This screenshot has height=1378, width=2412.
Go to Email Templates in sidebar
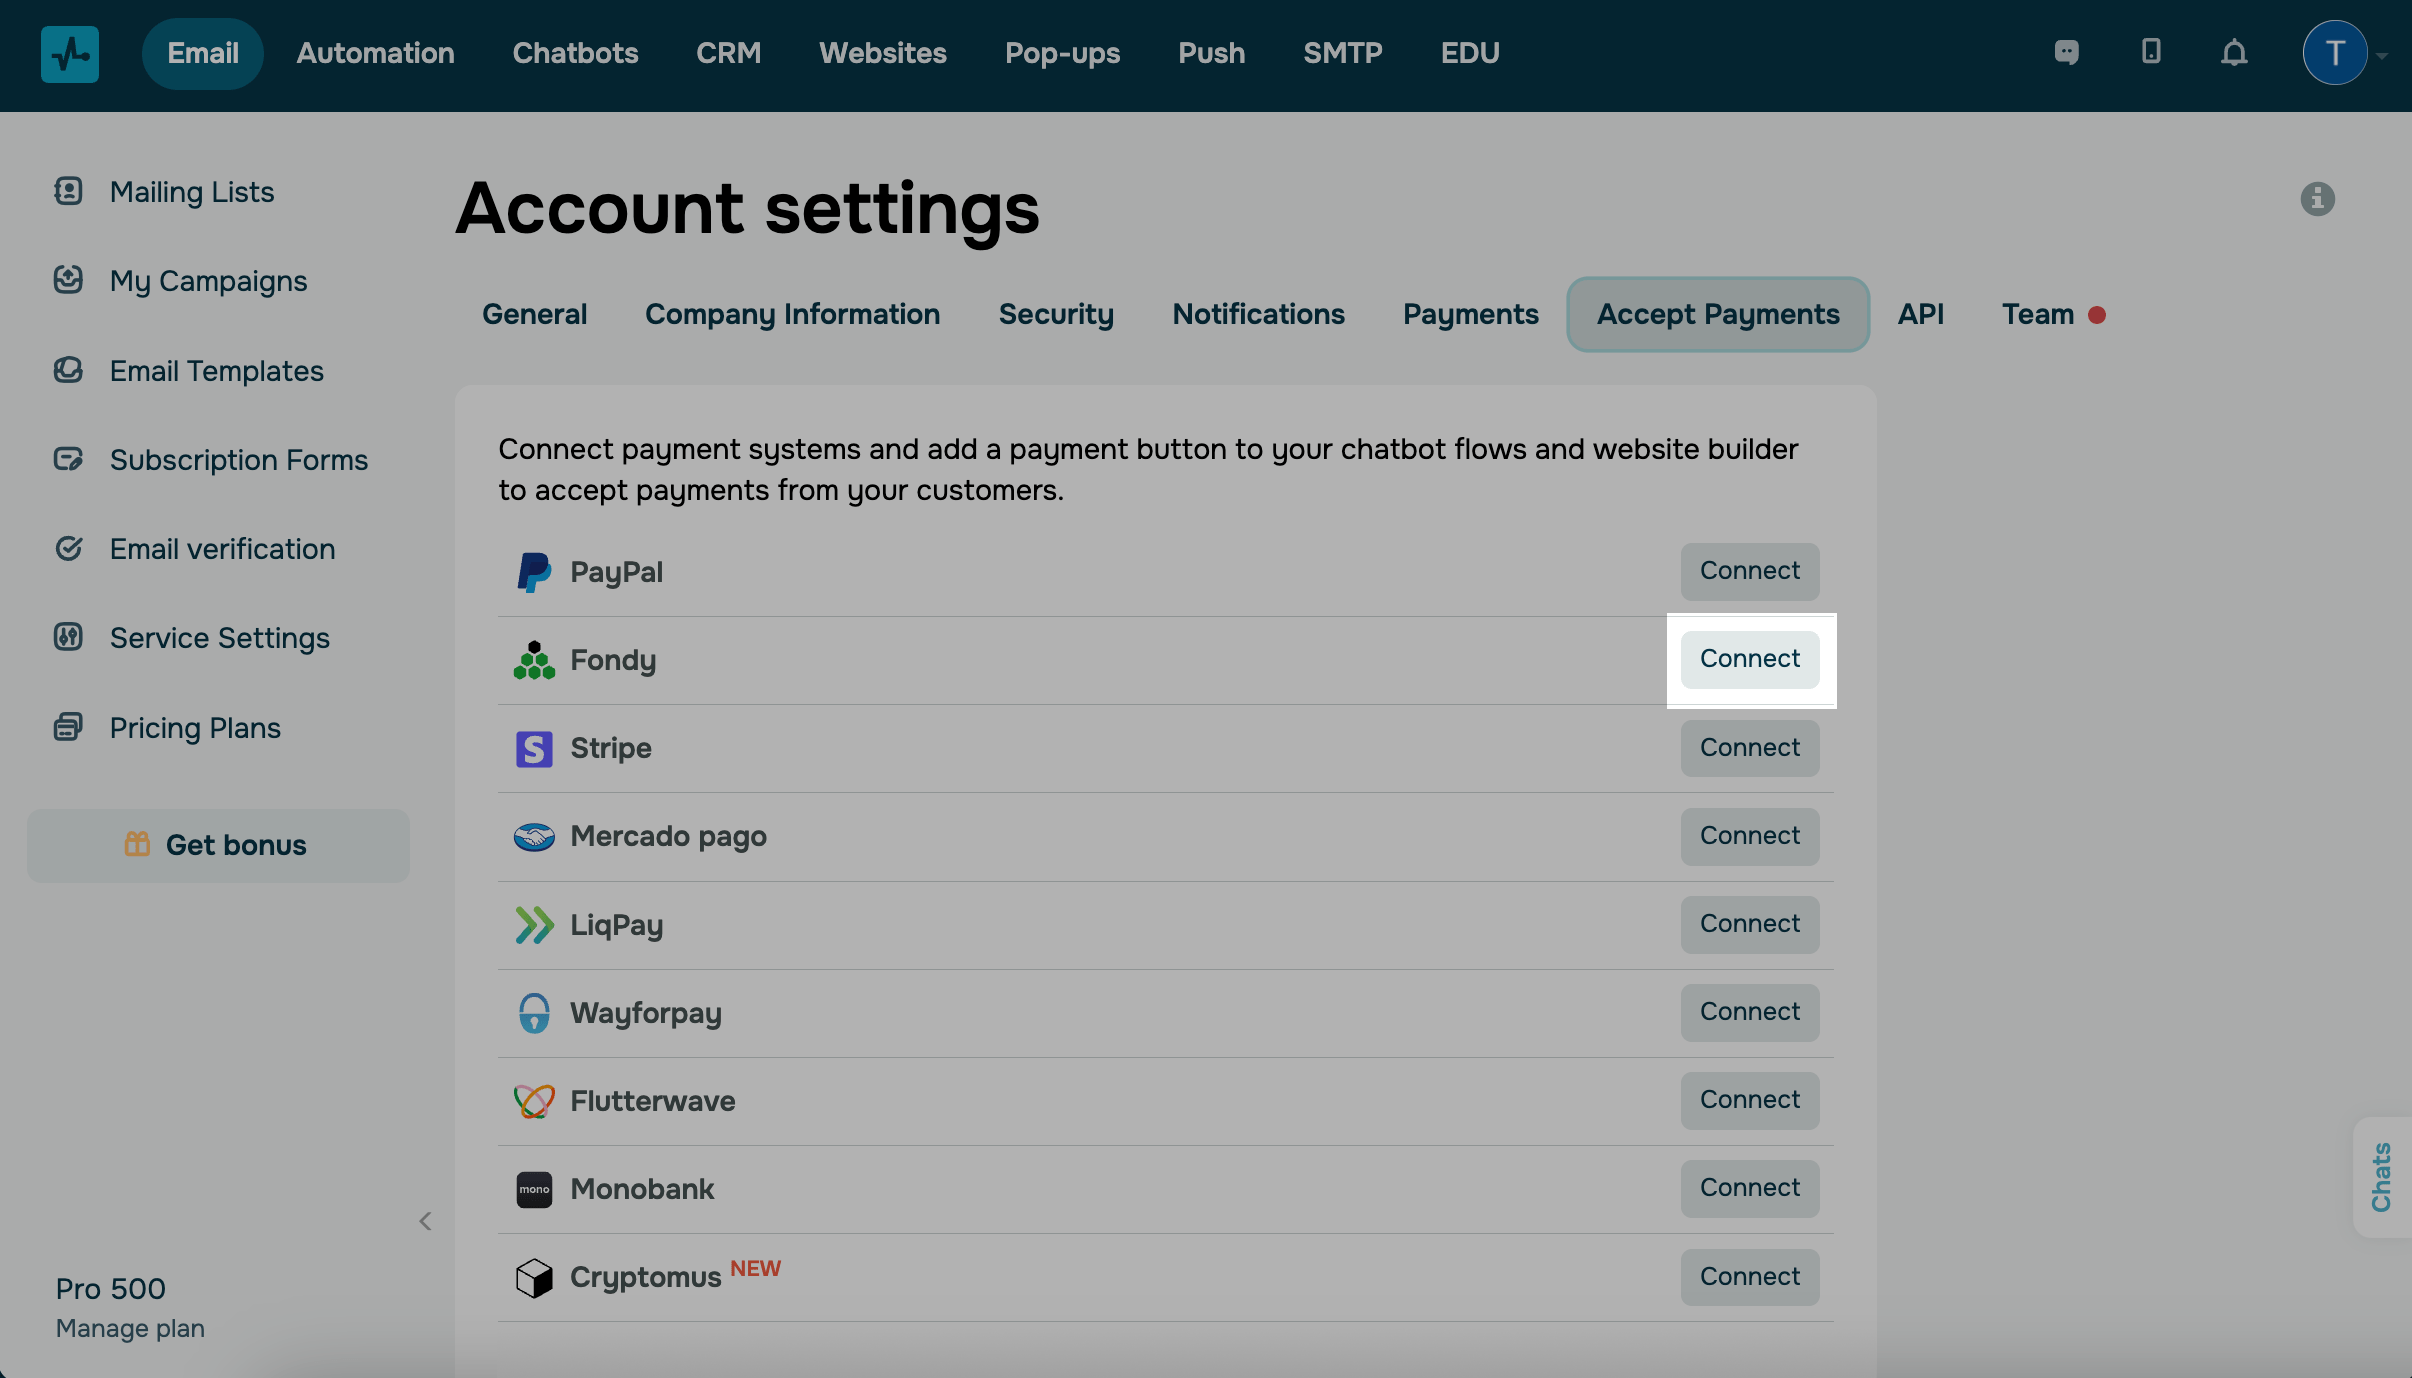click(217, 371)
